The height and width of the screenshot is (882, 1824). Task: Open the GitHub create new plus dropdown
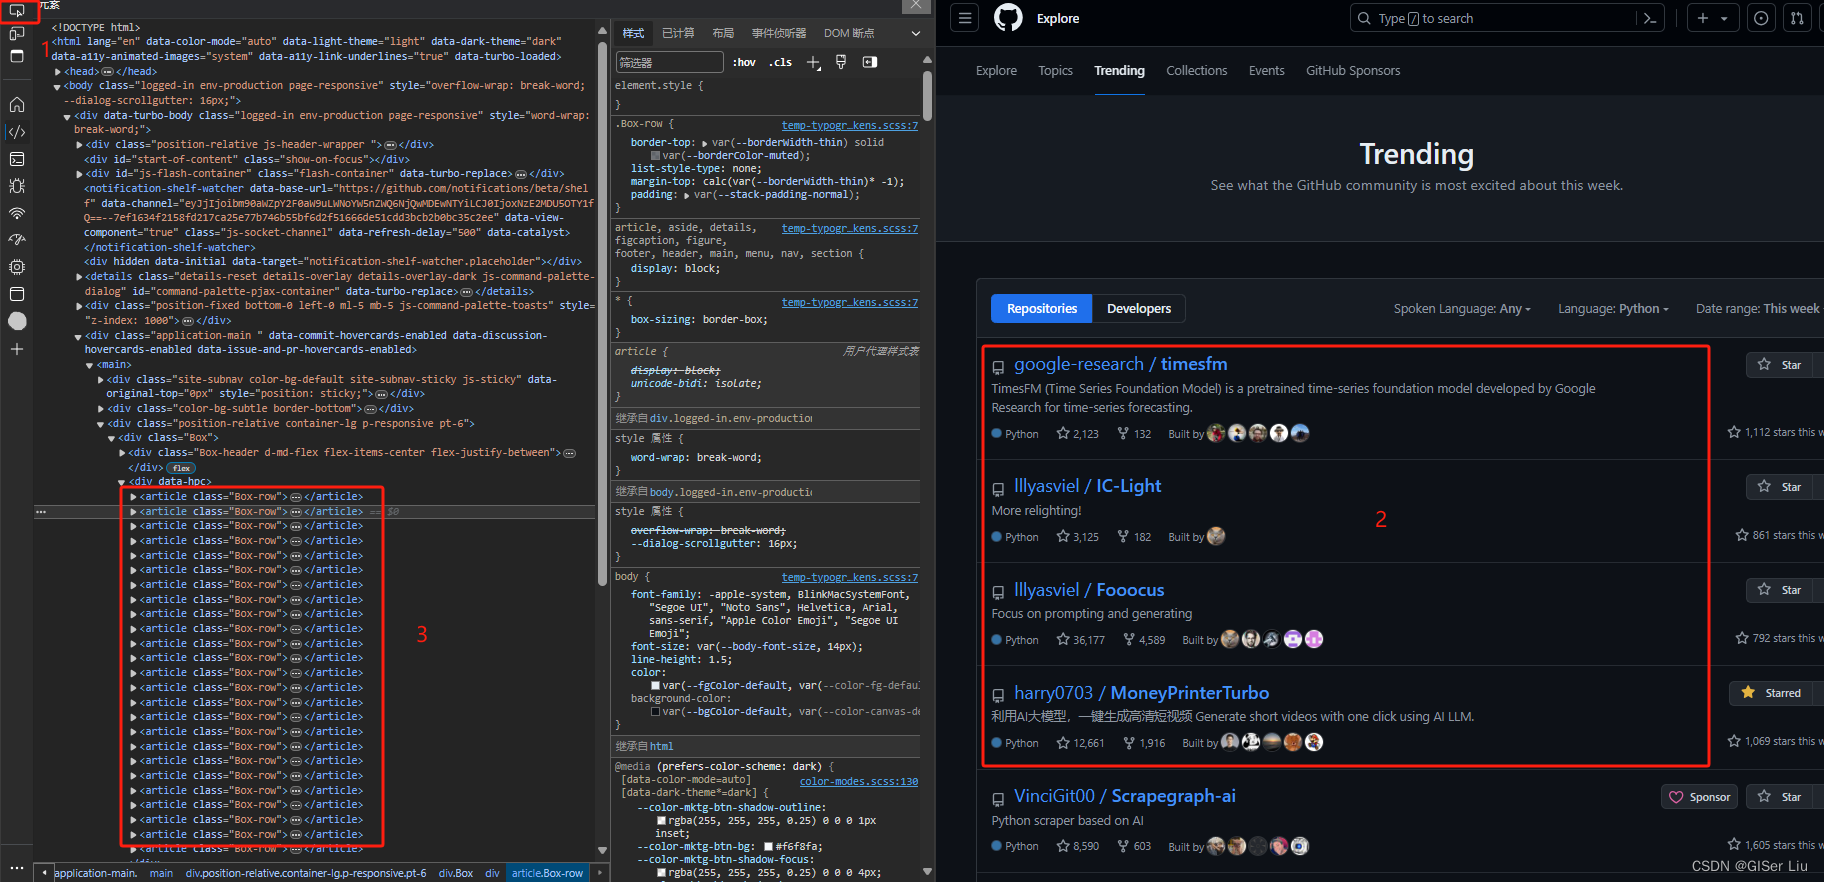coord(1712,18)
